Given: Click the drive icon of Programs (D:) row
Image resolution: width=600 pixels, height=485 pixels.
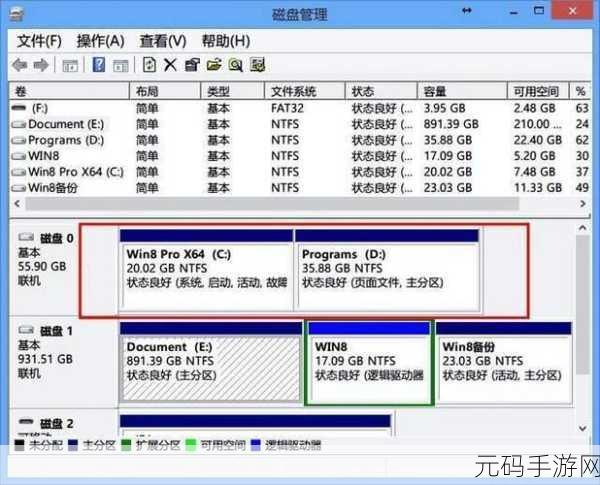Looking at the screenshot, I should 18,140.
